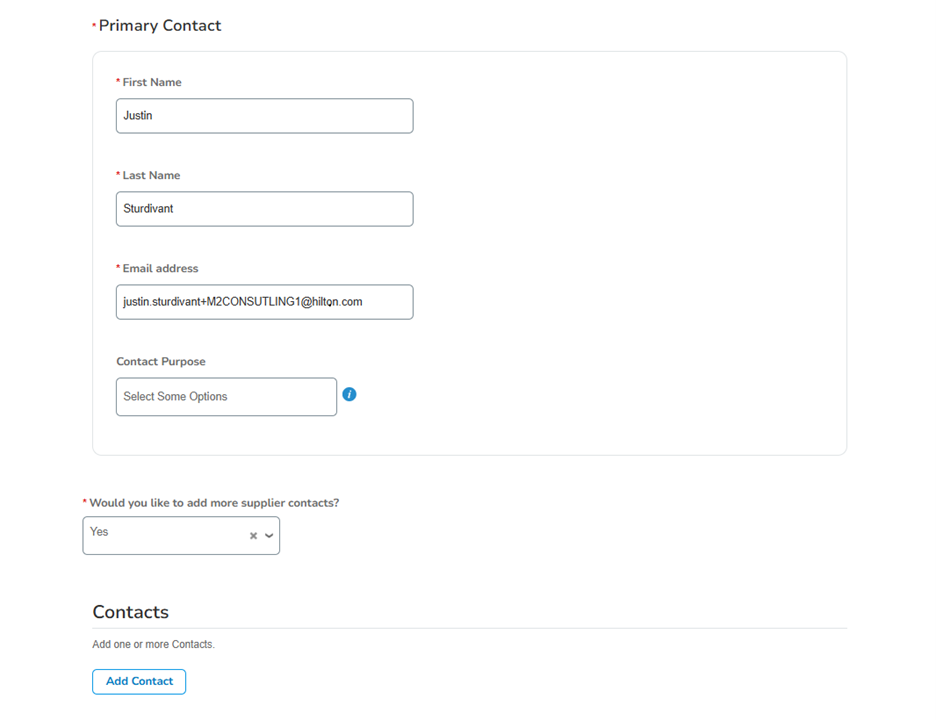Select the Email address input box
936x720 pixels.
tap(264, 302)
